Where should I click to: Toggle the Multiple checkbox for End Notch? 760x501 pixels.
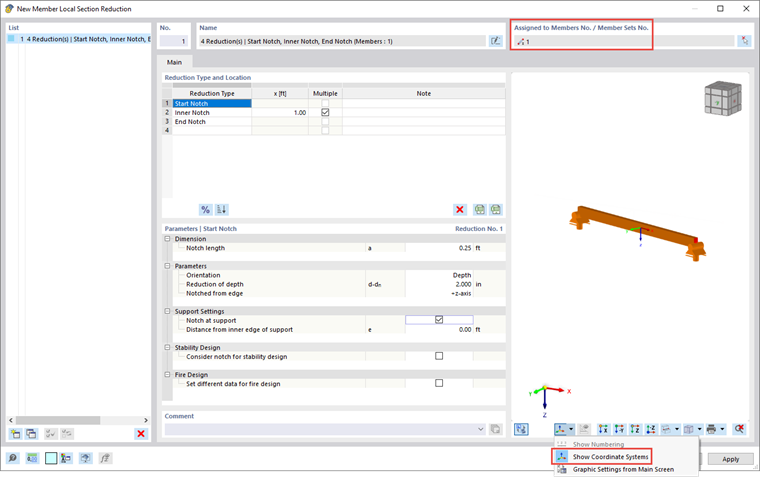325,122
